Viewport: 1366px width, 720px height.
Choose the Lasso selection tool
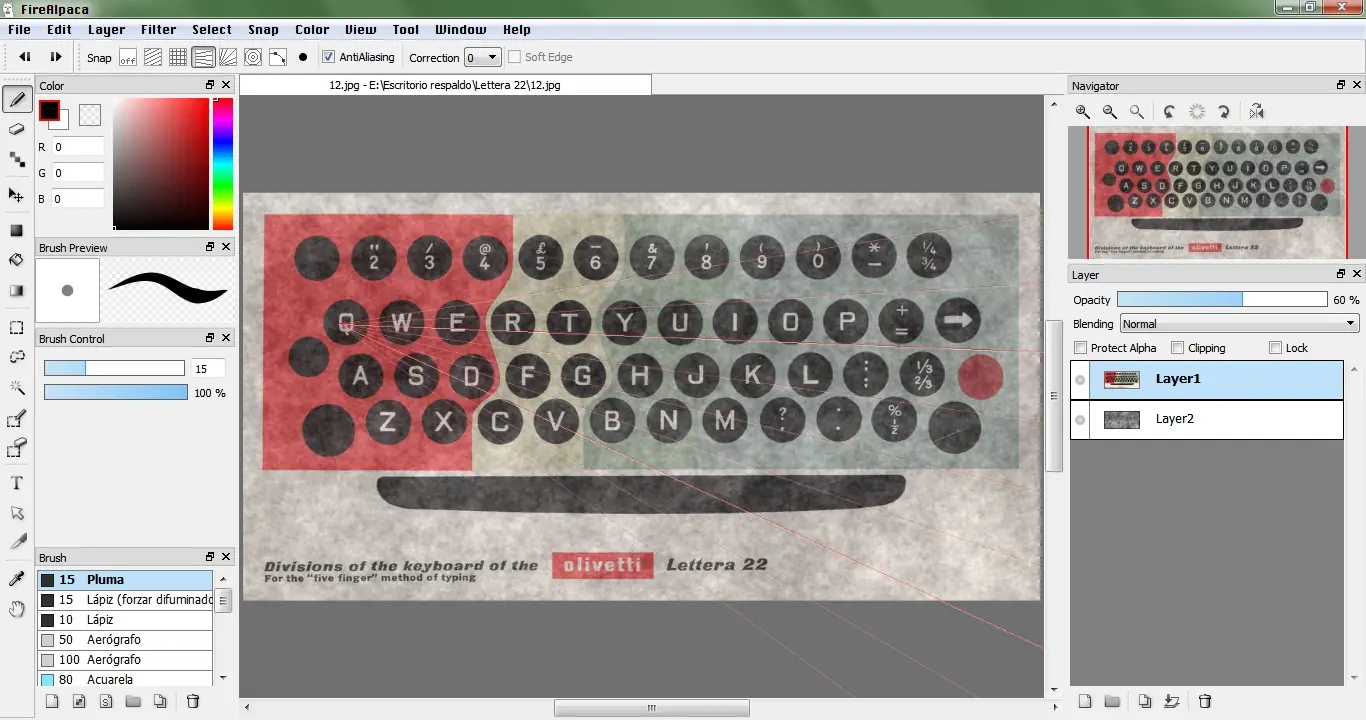click(x=16, y=357)
